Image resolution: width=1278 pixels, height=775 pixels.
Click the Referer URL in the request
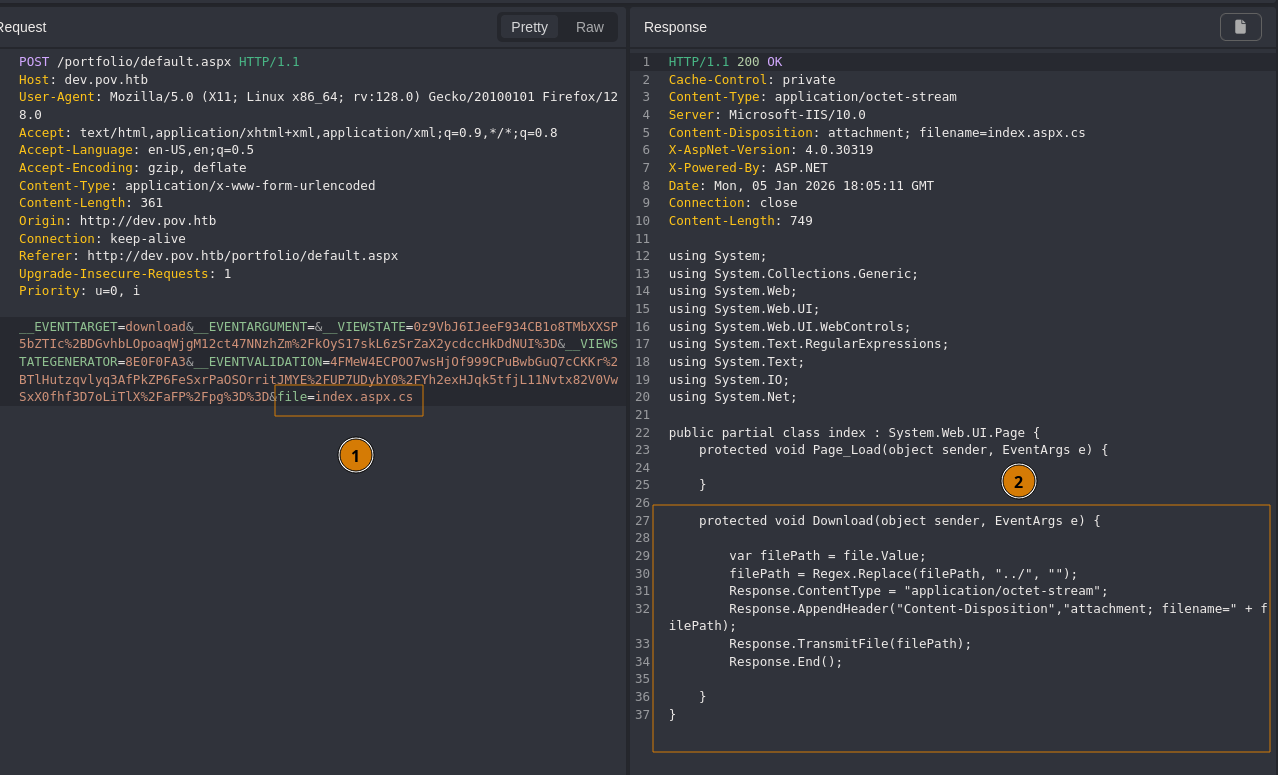(242, 256)
